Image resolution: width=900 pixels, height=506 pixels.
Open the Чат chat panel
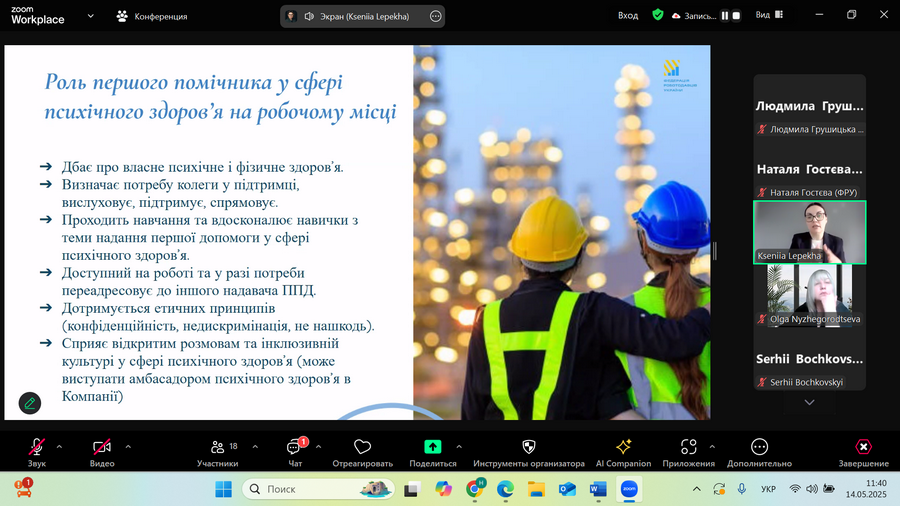pos(295,448)
